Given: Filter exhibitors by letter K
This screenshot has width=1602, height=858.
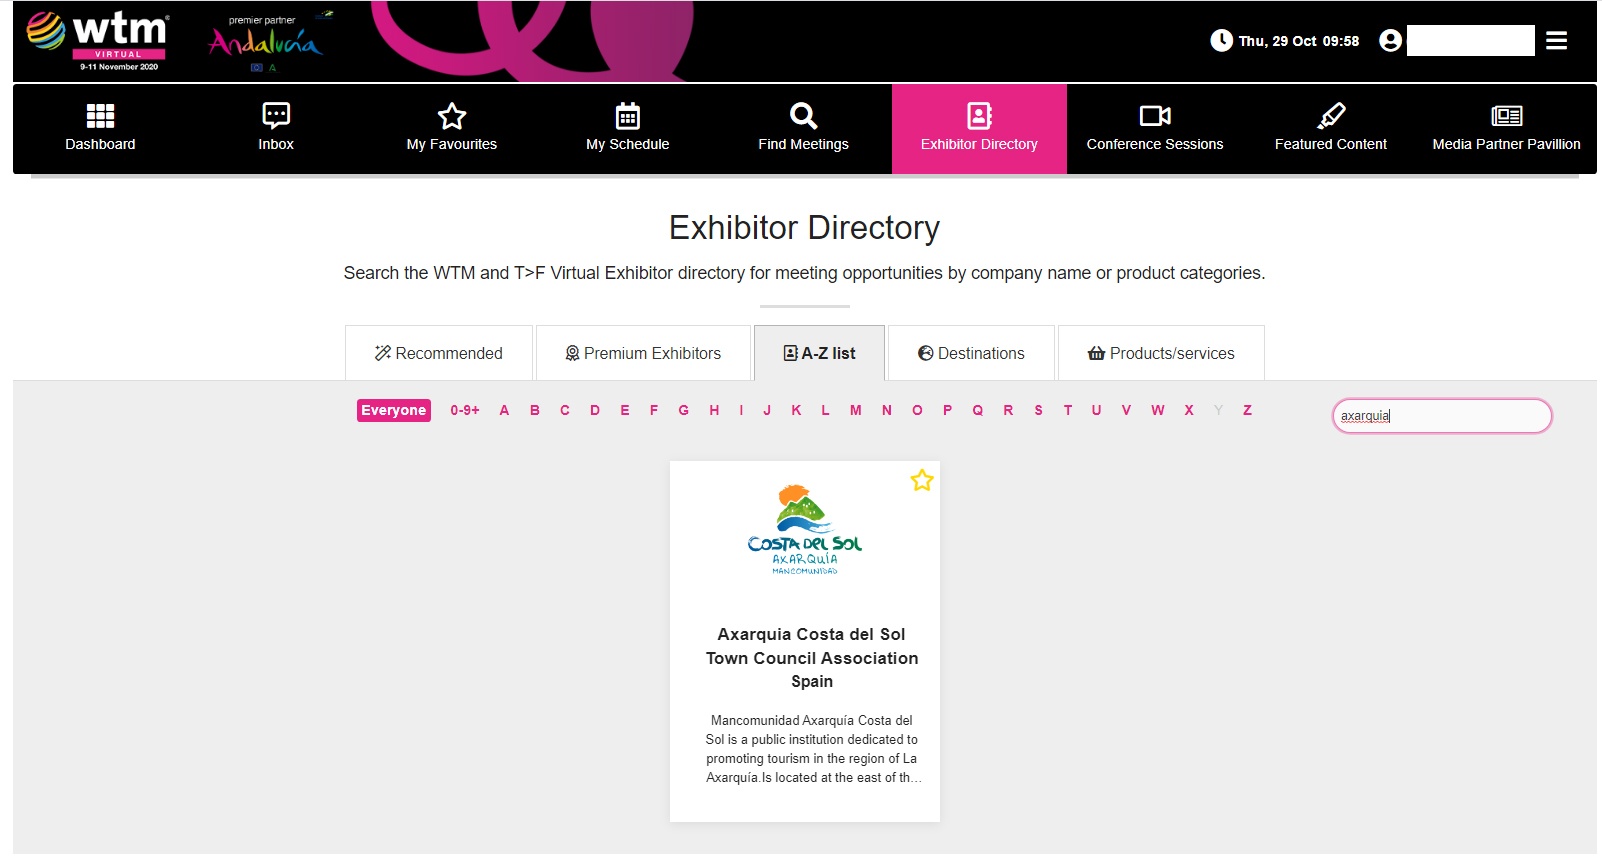Looking at the screenshot, I should 796,410.
